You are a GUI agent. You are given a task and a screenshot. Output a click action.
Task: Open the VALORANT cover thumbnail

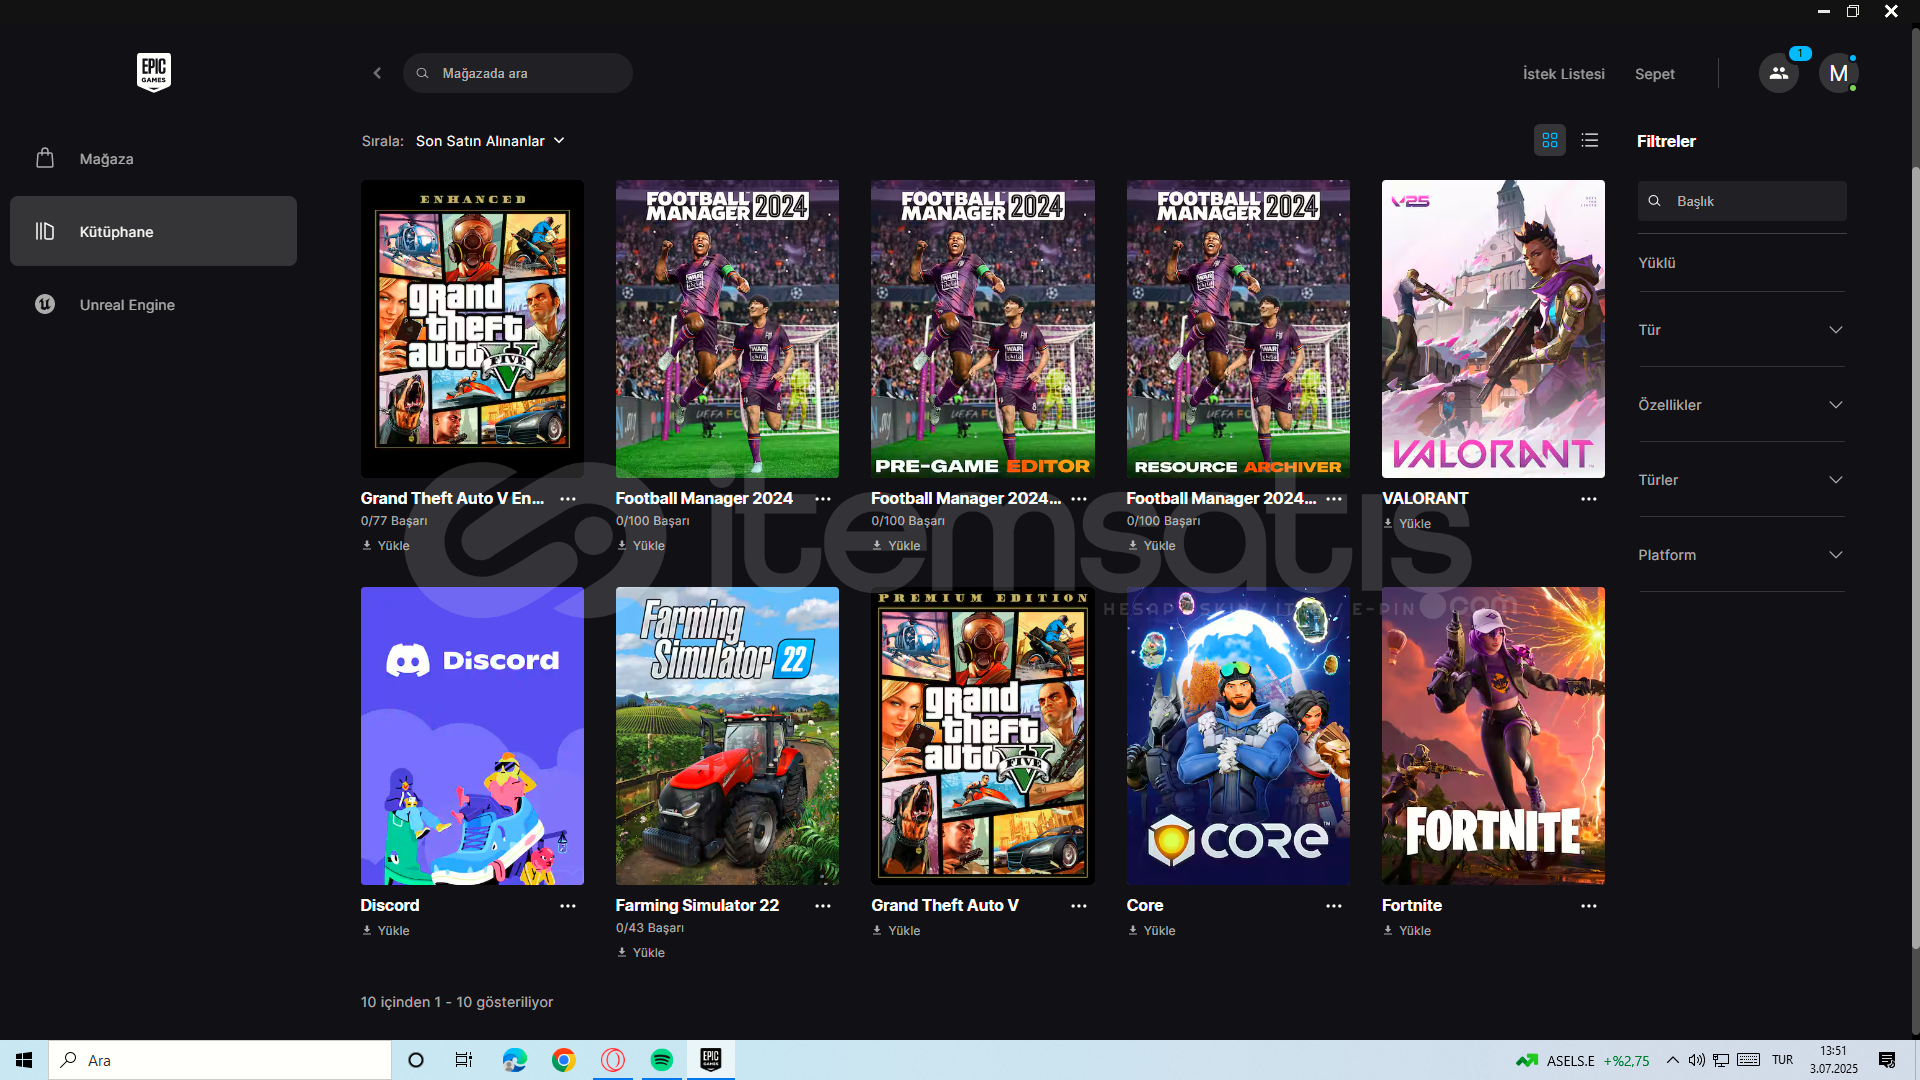1493,329
